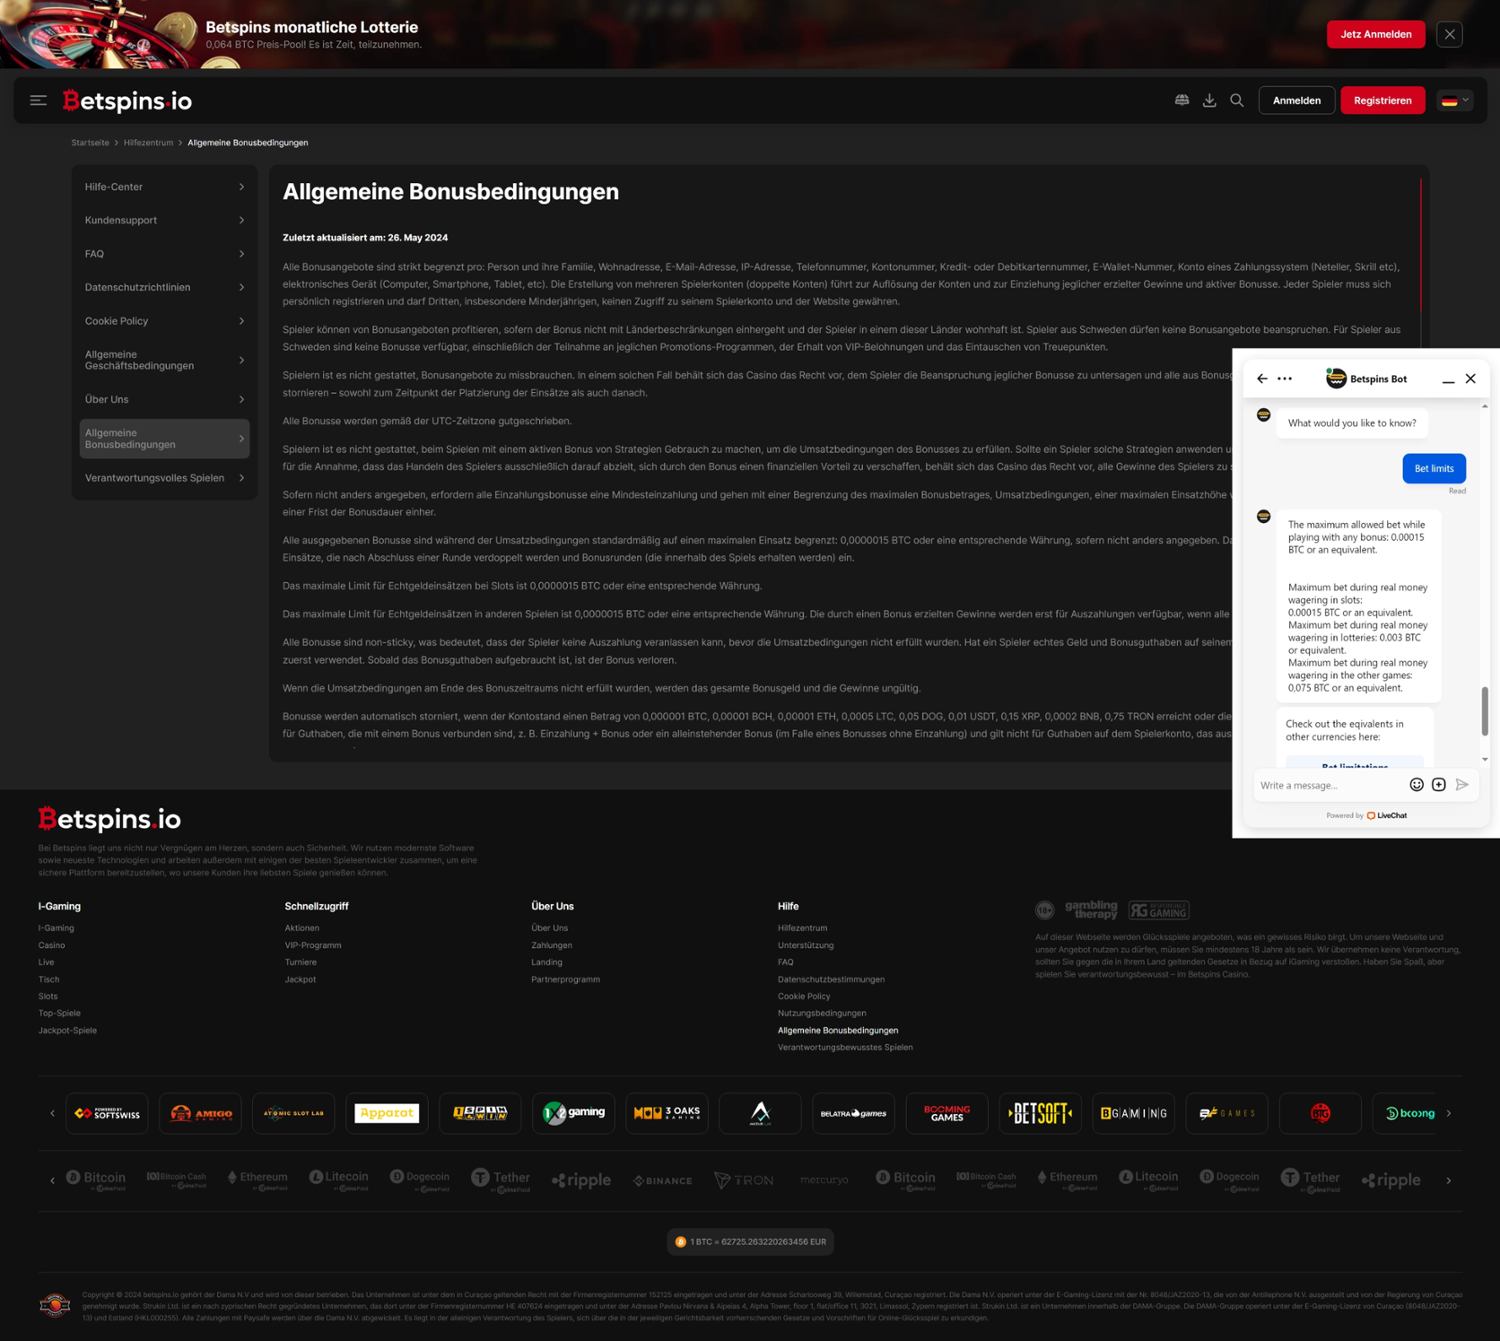Select Verantwortungsvolles Spielen in sidebar
The height and width of the screenshot is (1341, 1500).
[x=164, y=478]
